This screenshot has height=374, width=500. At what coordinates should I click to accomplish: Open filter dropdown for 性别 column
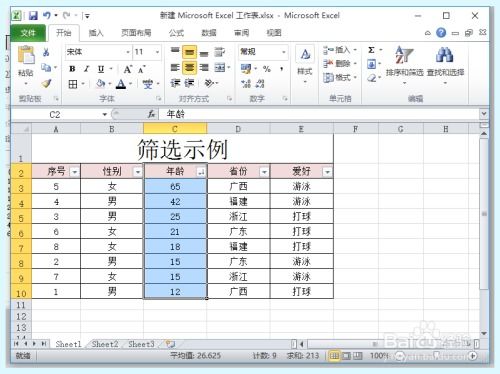click(137, 172)
